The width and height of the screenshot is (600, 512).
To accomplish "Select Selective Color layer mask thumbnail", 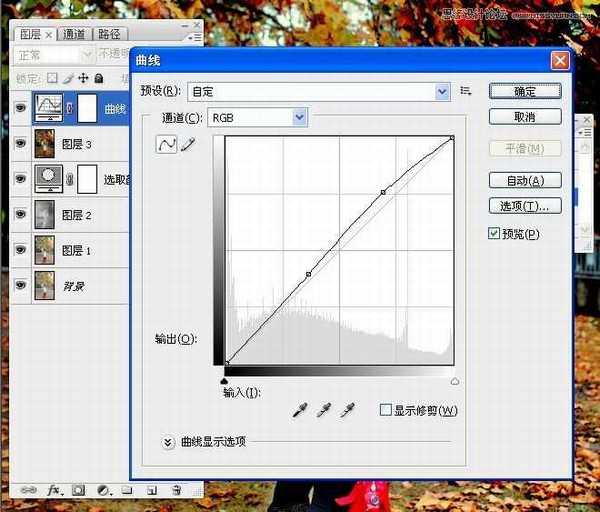I will tap(87, 179).
